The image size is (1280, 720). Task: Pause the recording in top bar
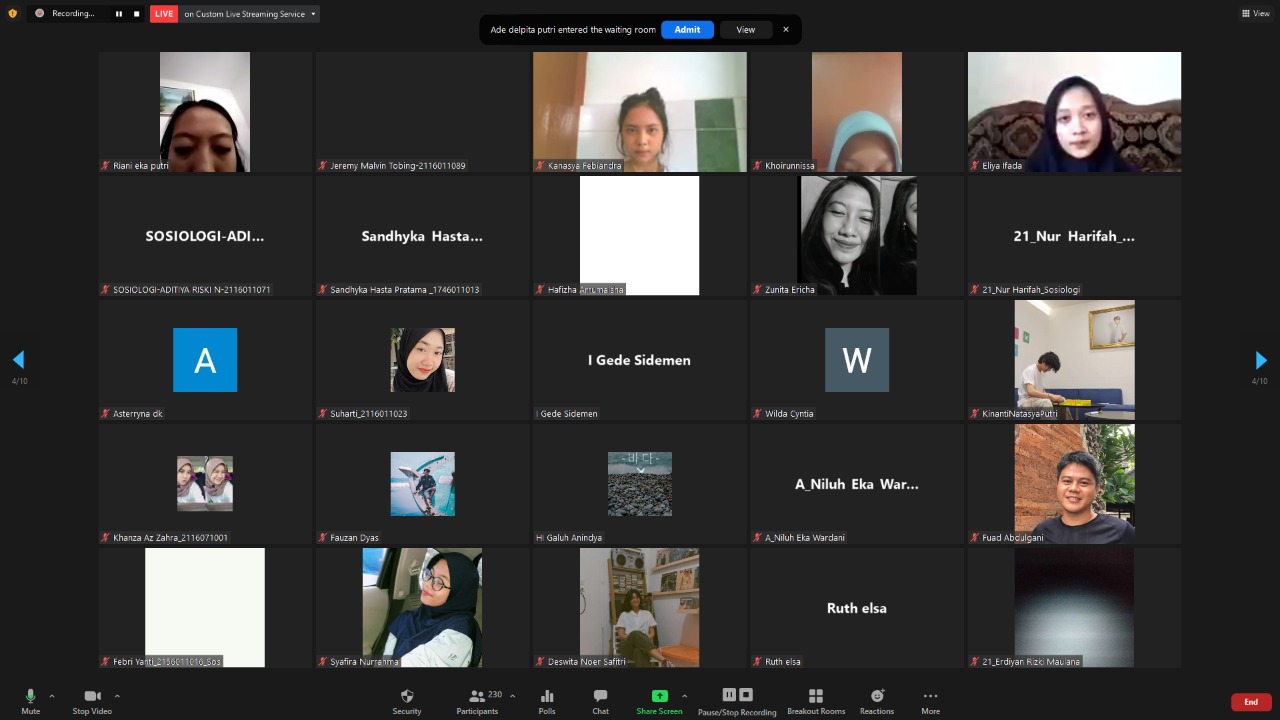click(118, 14)
